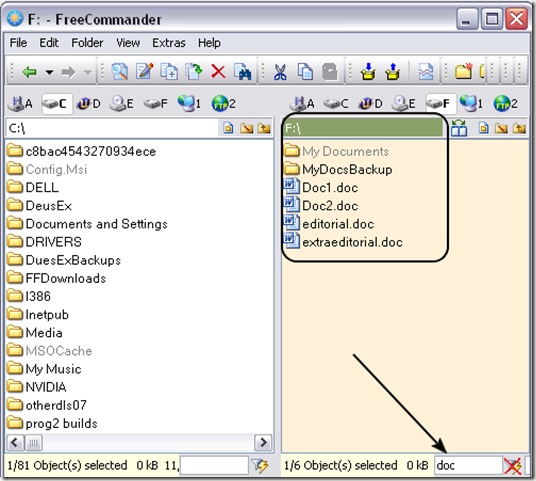The width and height of the screenshot is (536, 481).
Task: Click the grayed Paste icon
Action: tap(330, 72)
